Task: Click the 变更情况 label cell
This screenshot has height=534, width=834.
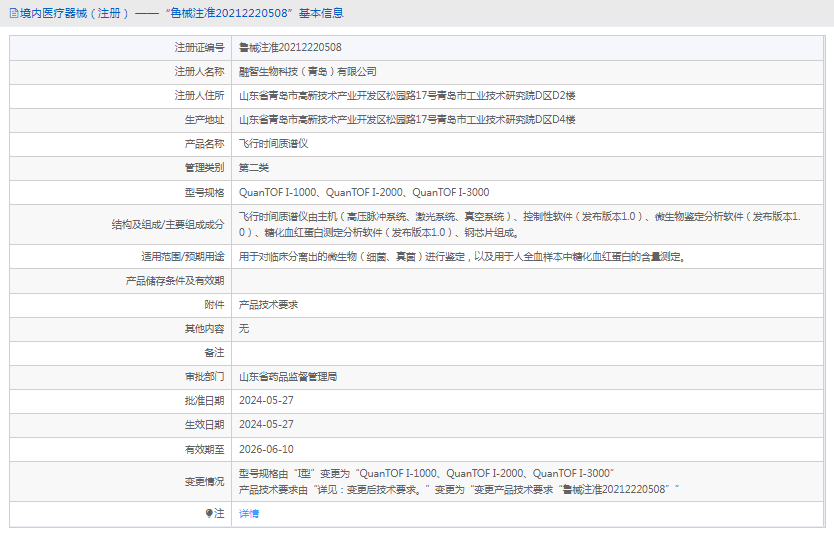Action: tap(121, 481)
